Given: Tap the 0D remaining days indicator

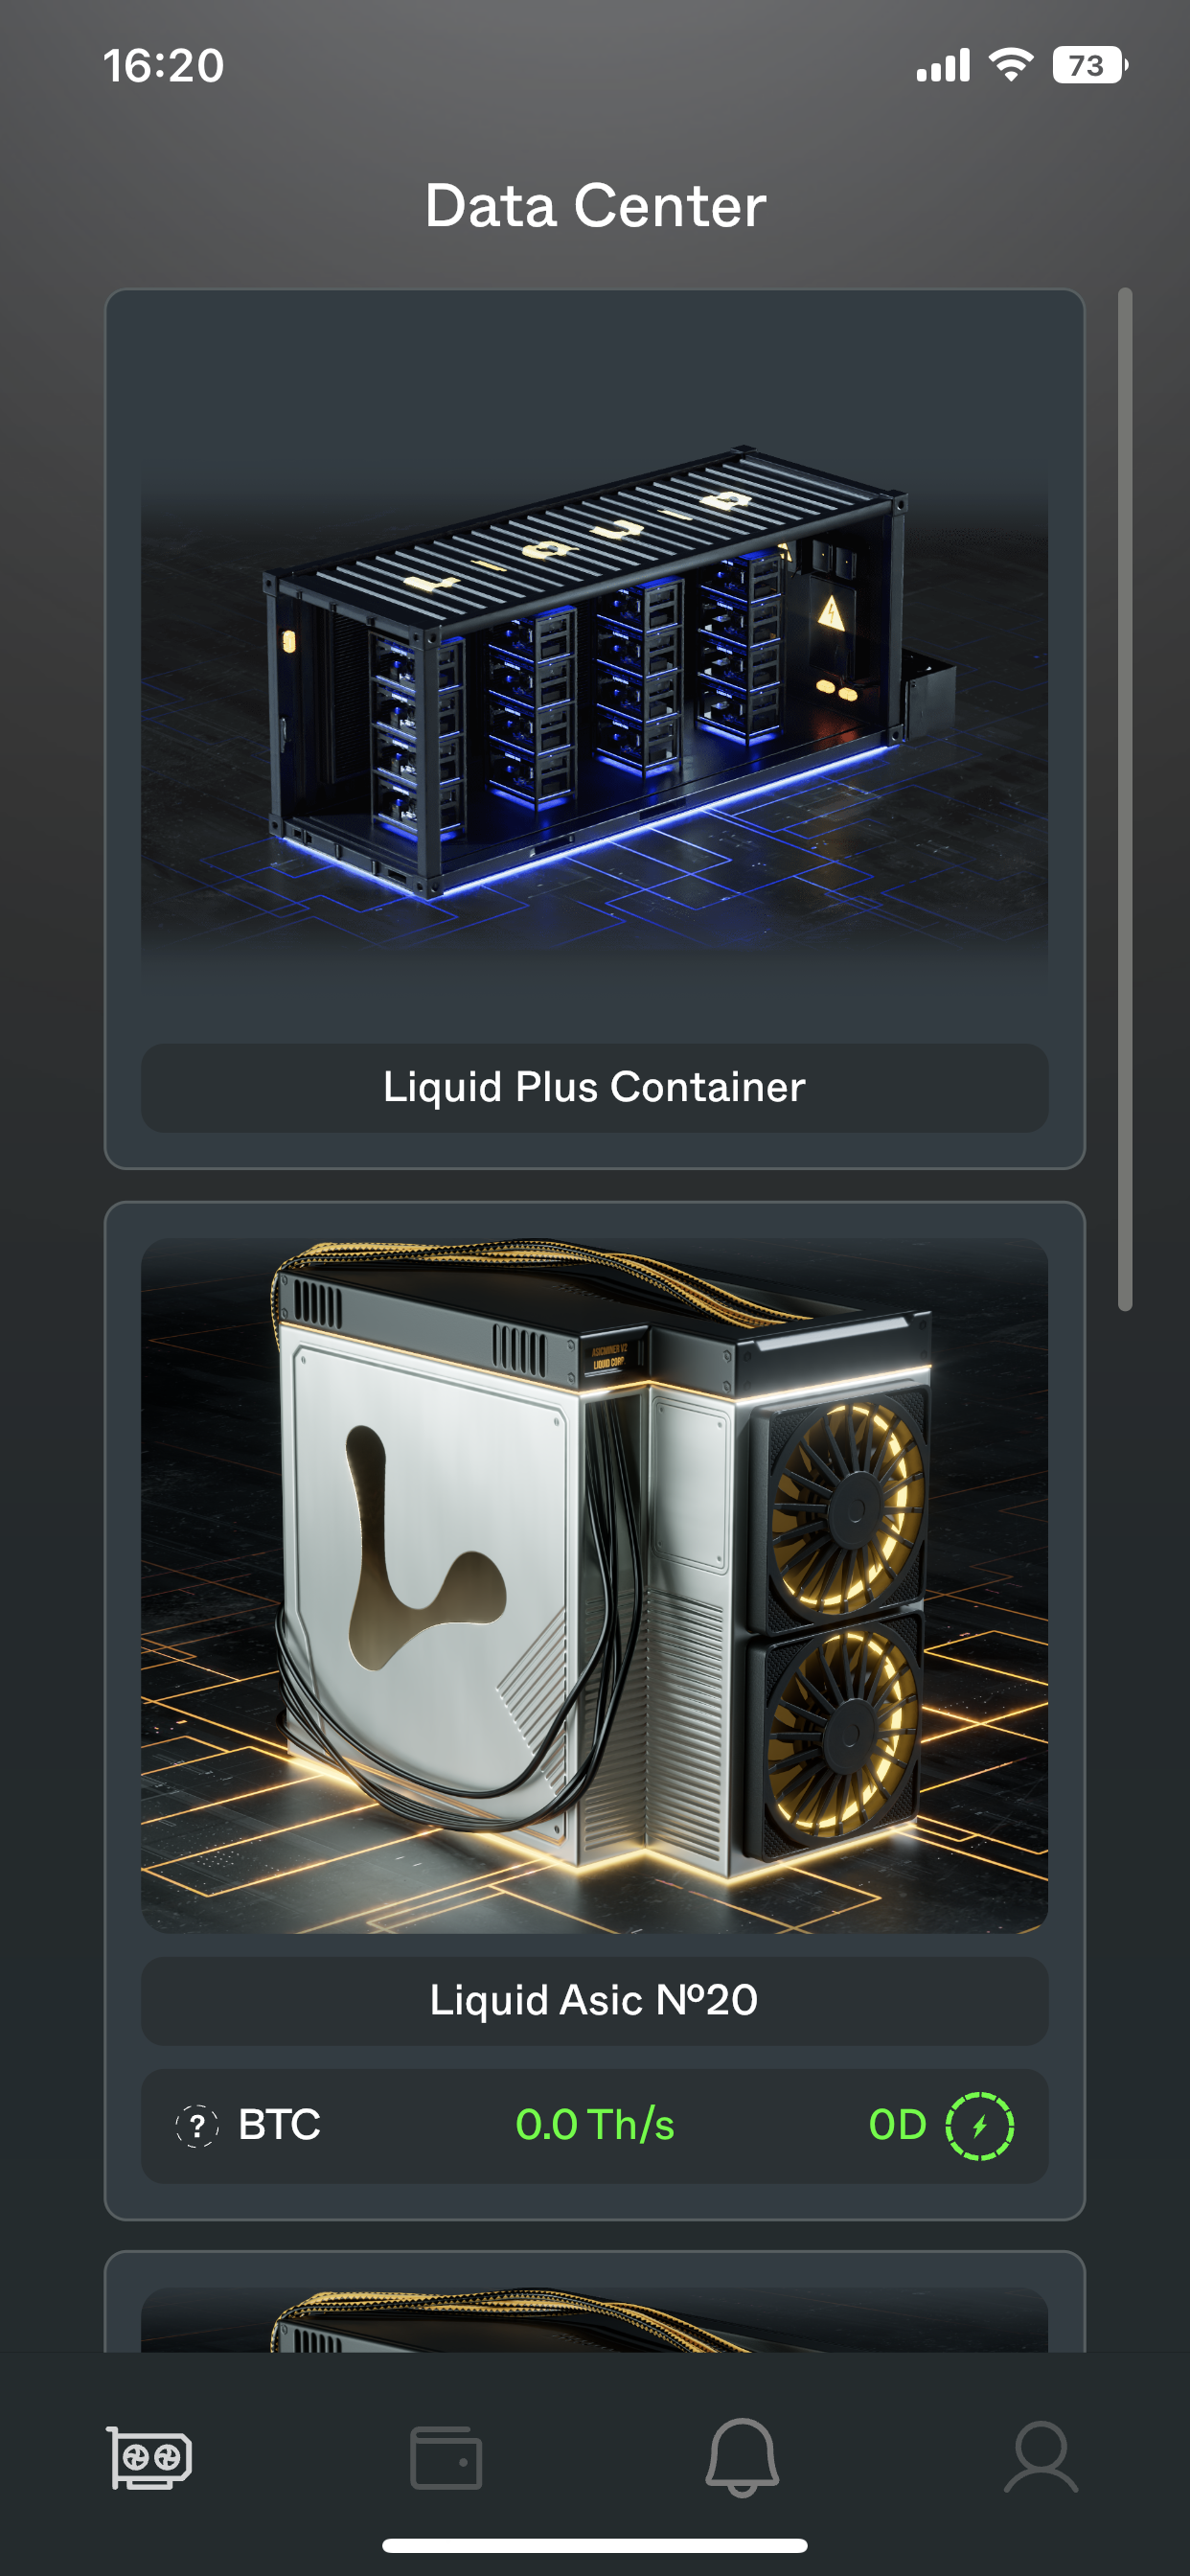Looking at the screenshot, I should click(x=897, y=2125).
